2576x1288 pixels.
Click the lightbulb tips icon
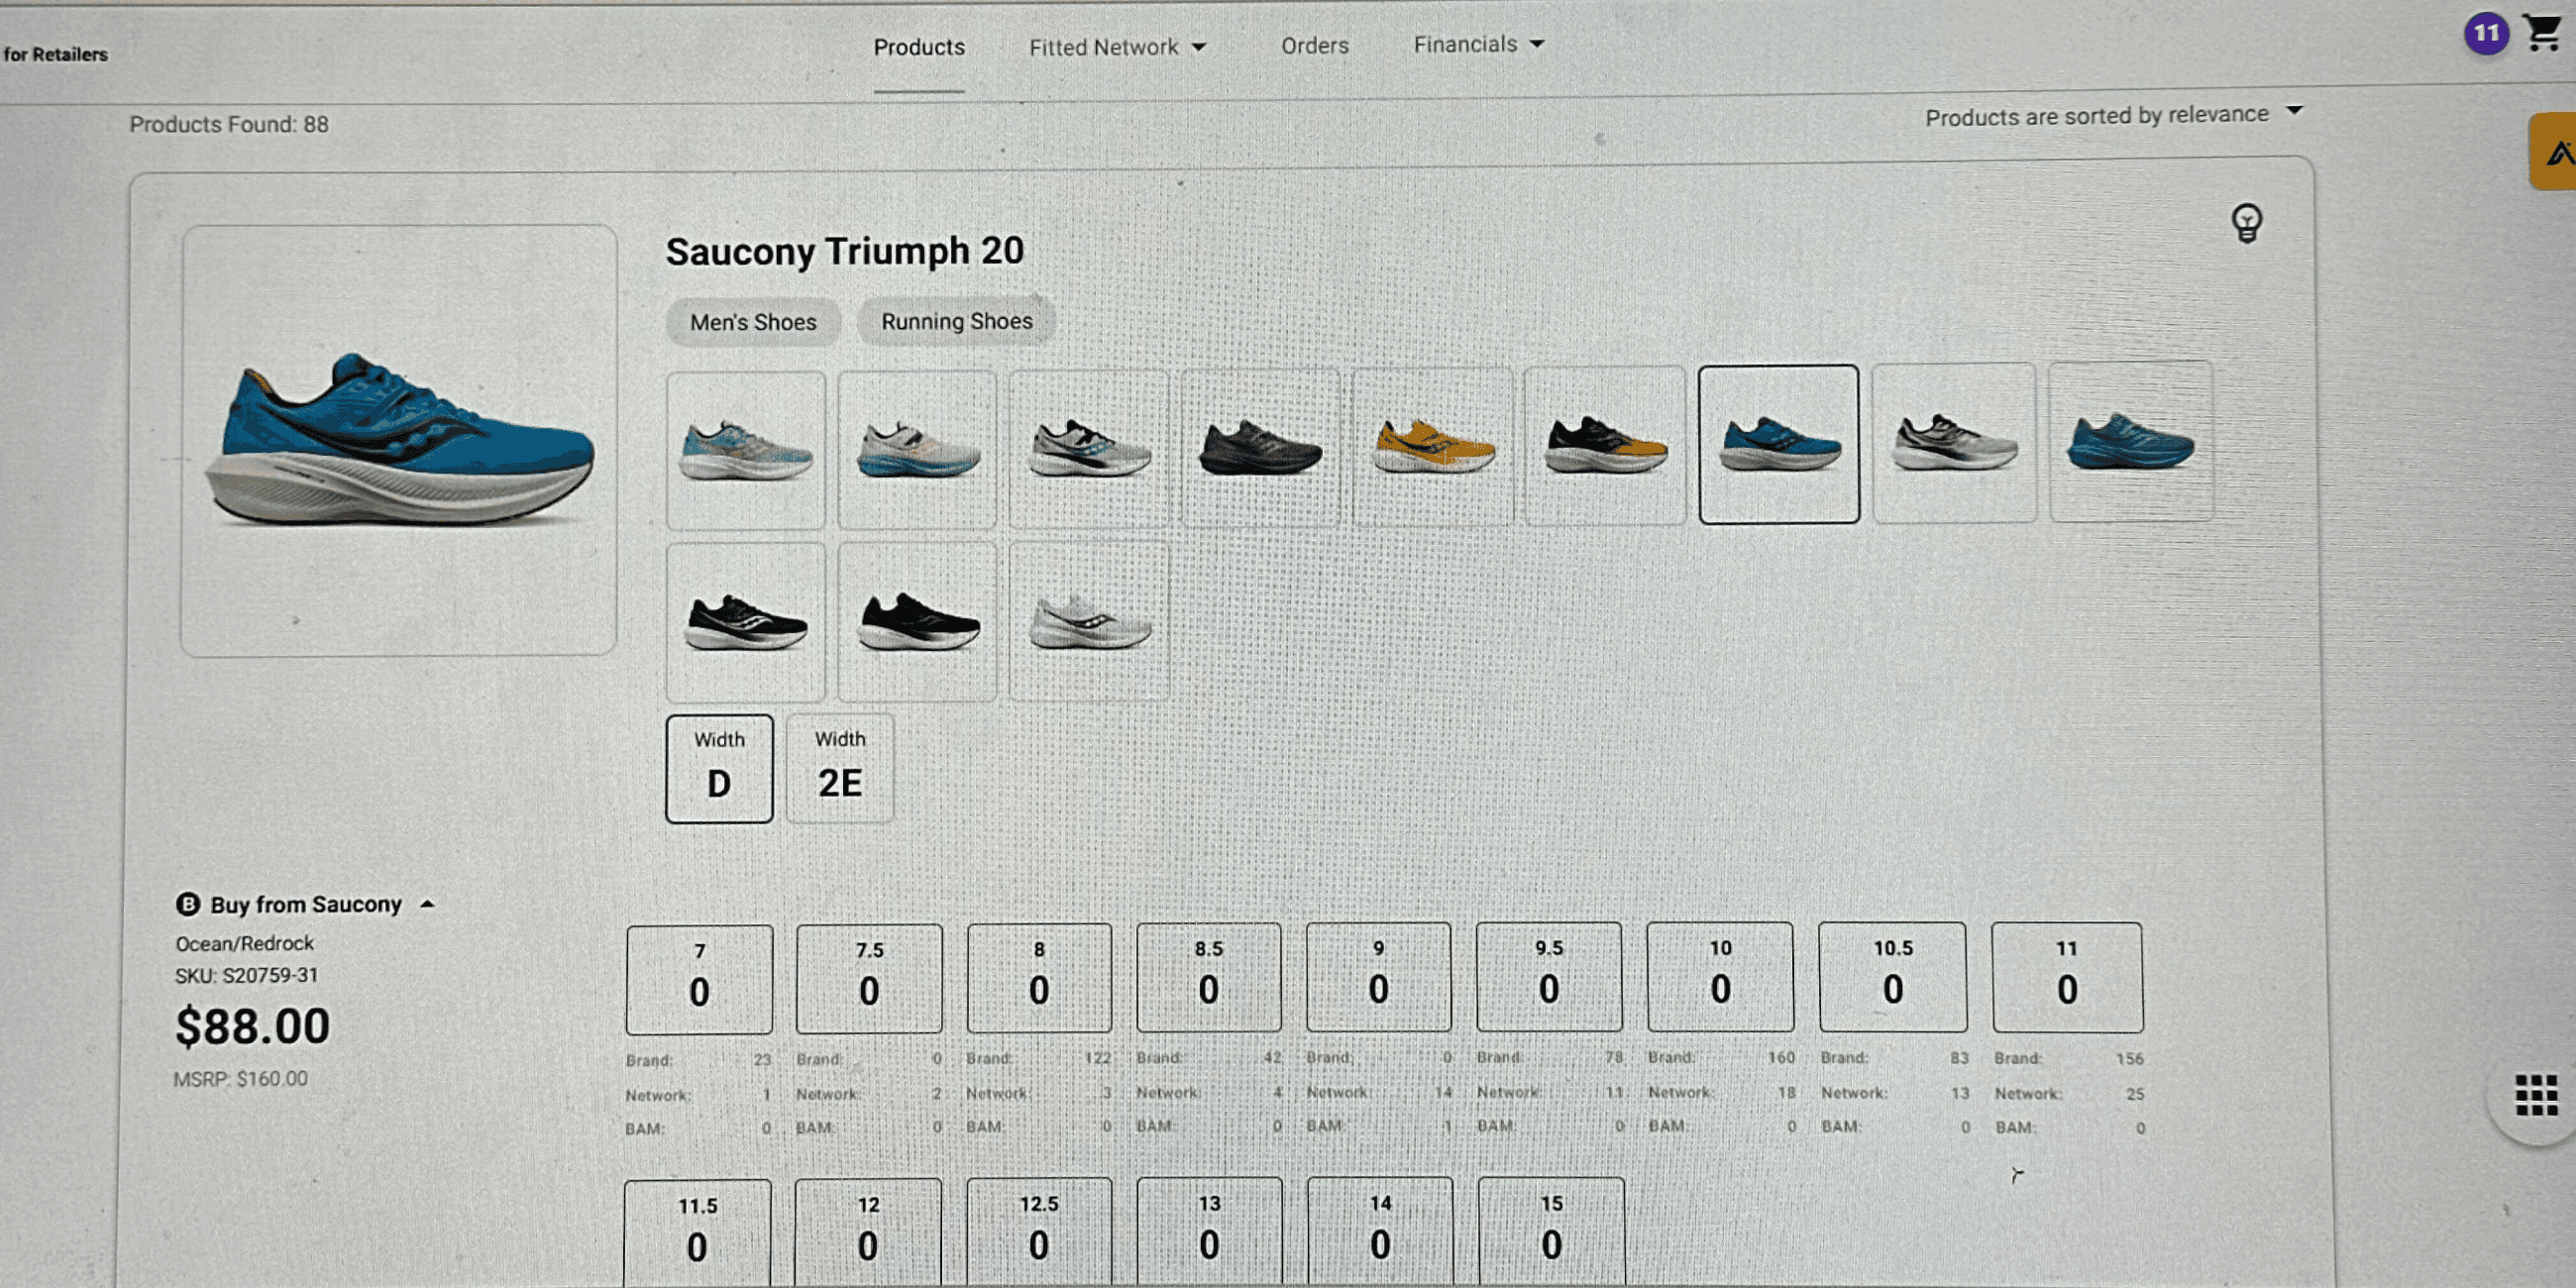point(2246,223)
